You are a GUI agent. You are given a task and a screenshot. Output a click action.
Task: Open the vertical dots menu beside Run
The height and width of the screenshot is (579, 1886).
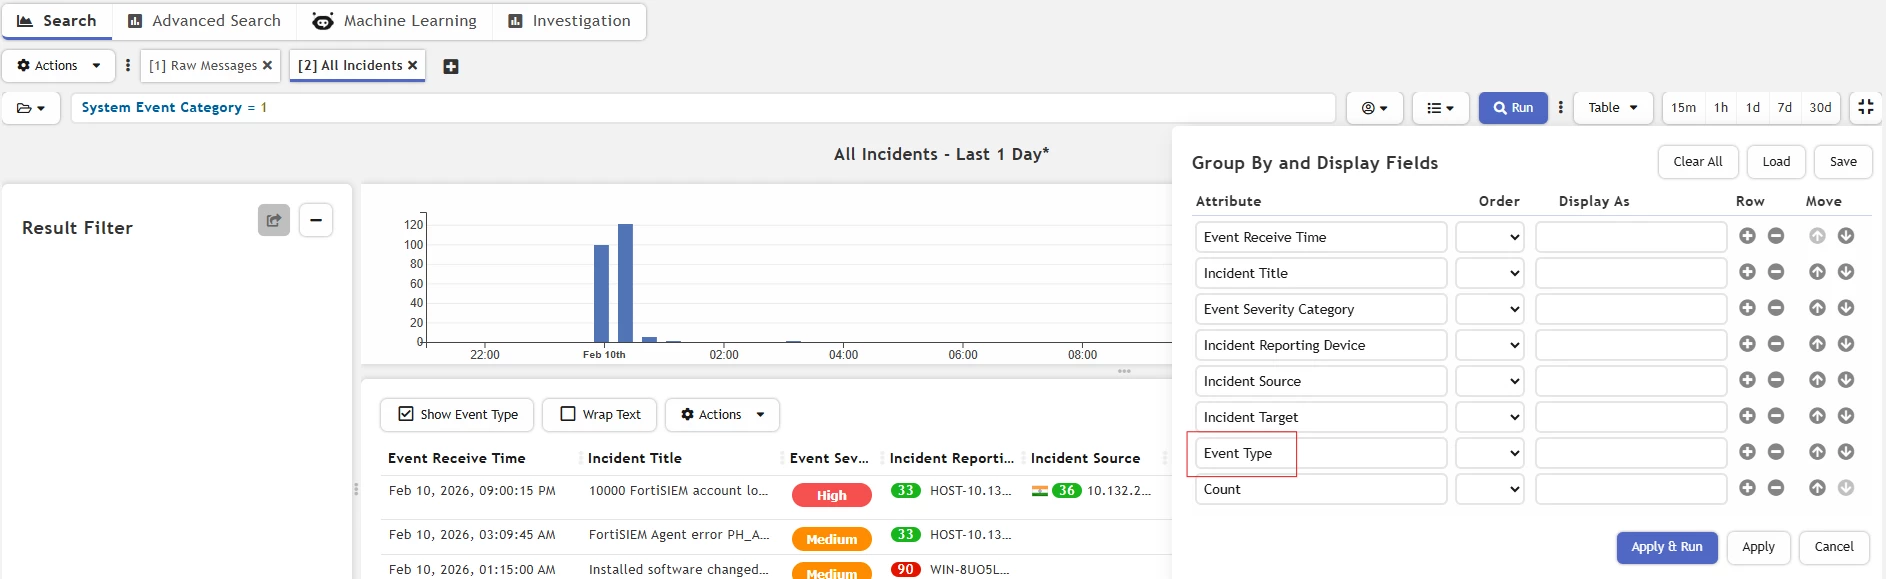coord(1561,107)
